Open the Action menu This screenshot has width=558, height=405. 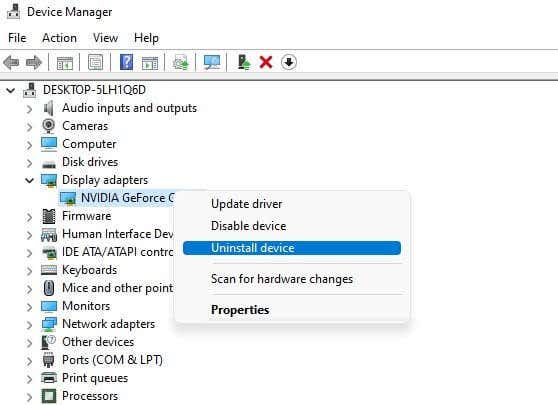(59, 38)
